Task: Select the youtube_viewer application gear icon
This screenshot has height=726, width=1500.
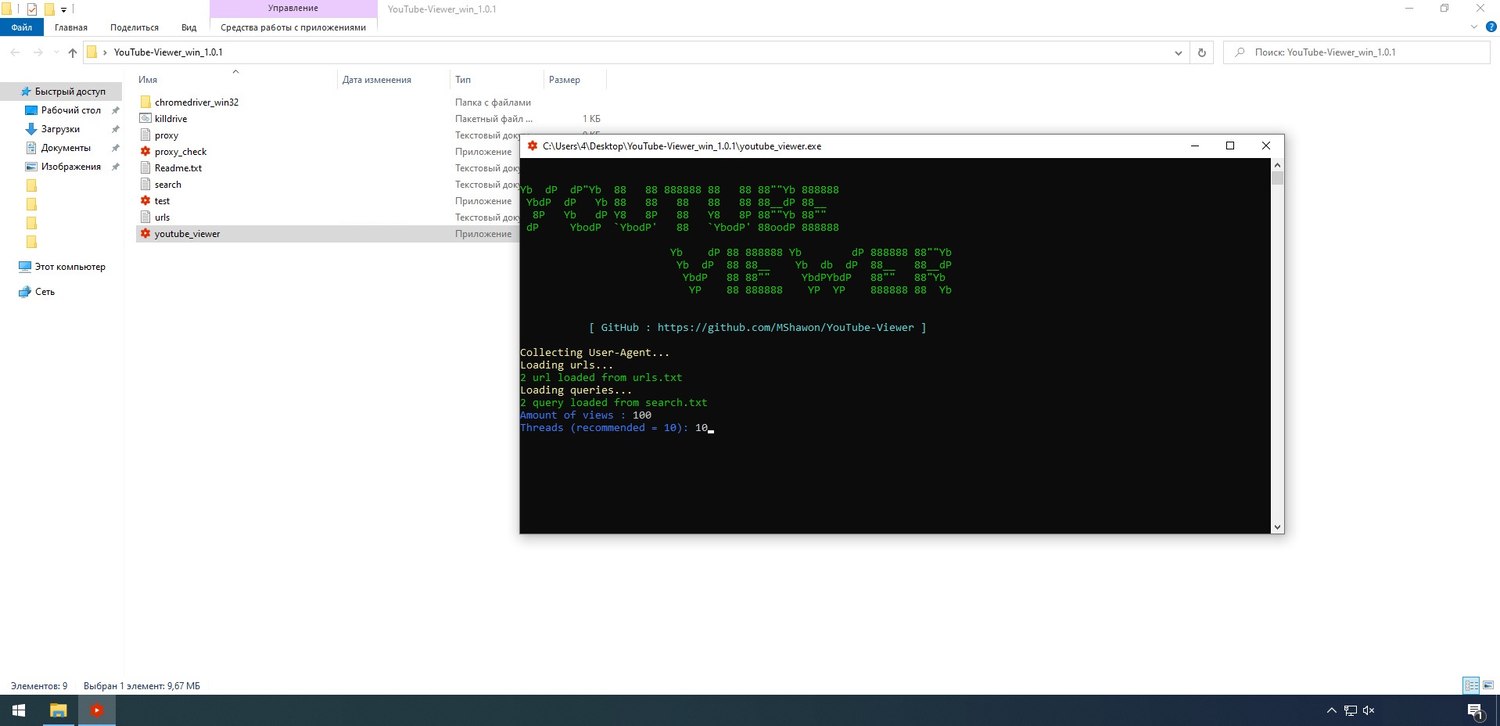Action: (x=145, y=234)
